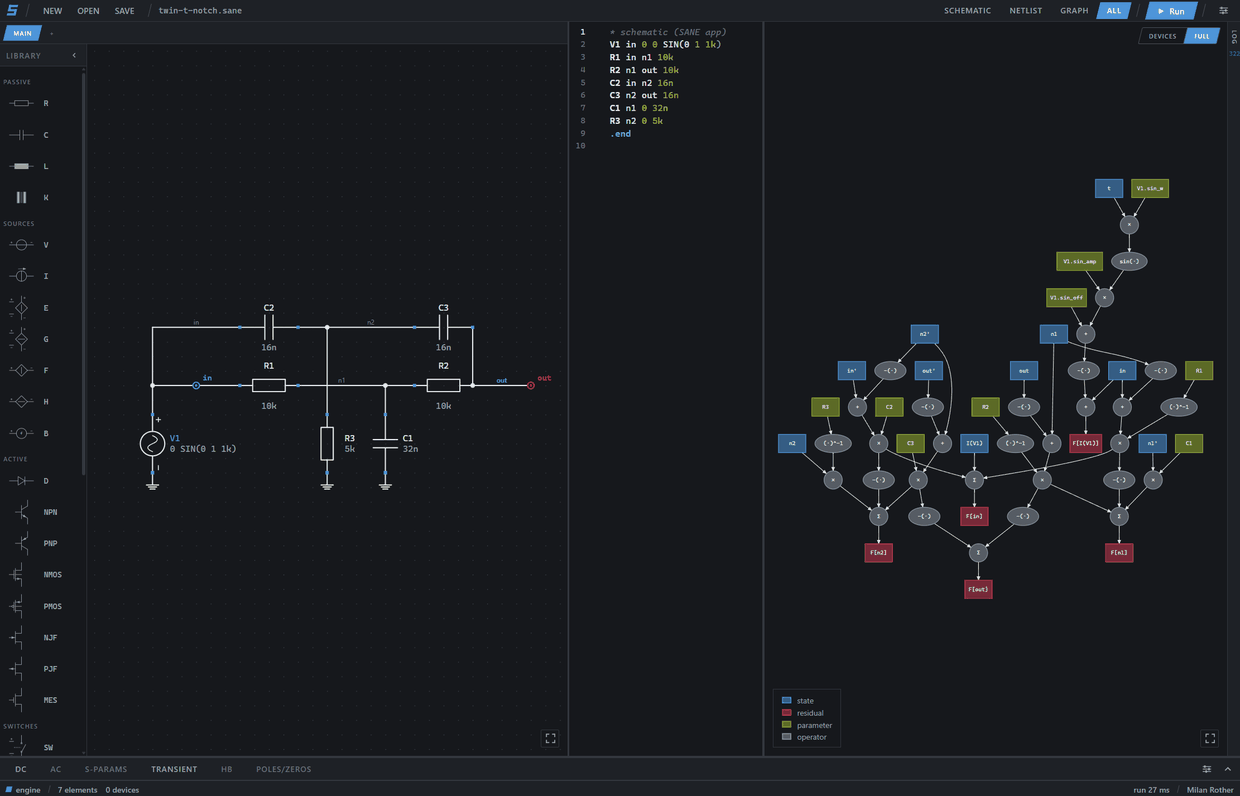Choose the coupled inductor K component

coord(30,197)
